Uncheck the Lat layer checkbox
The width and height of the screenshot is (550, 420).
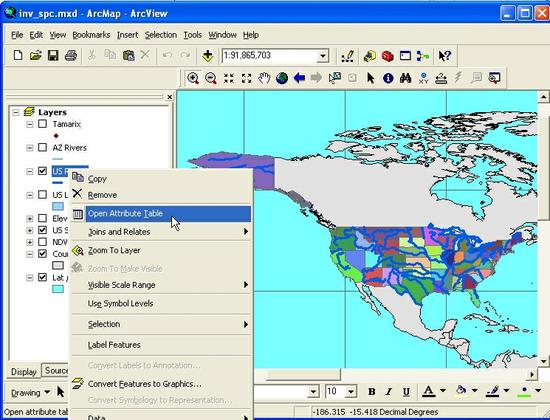pos(42,277)
